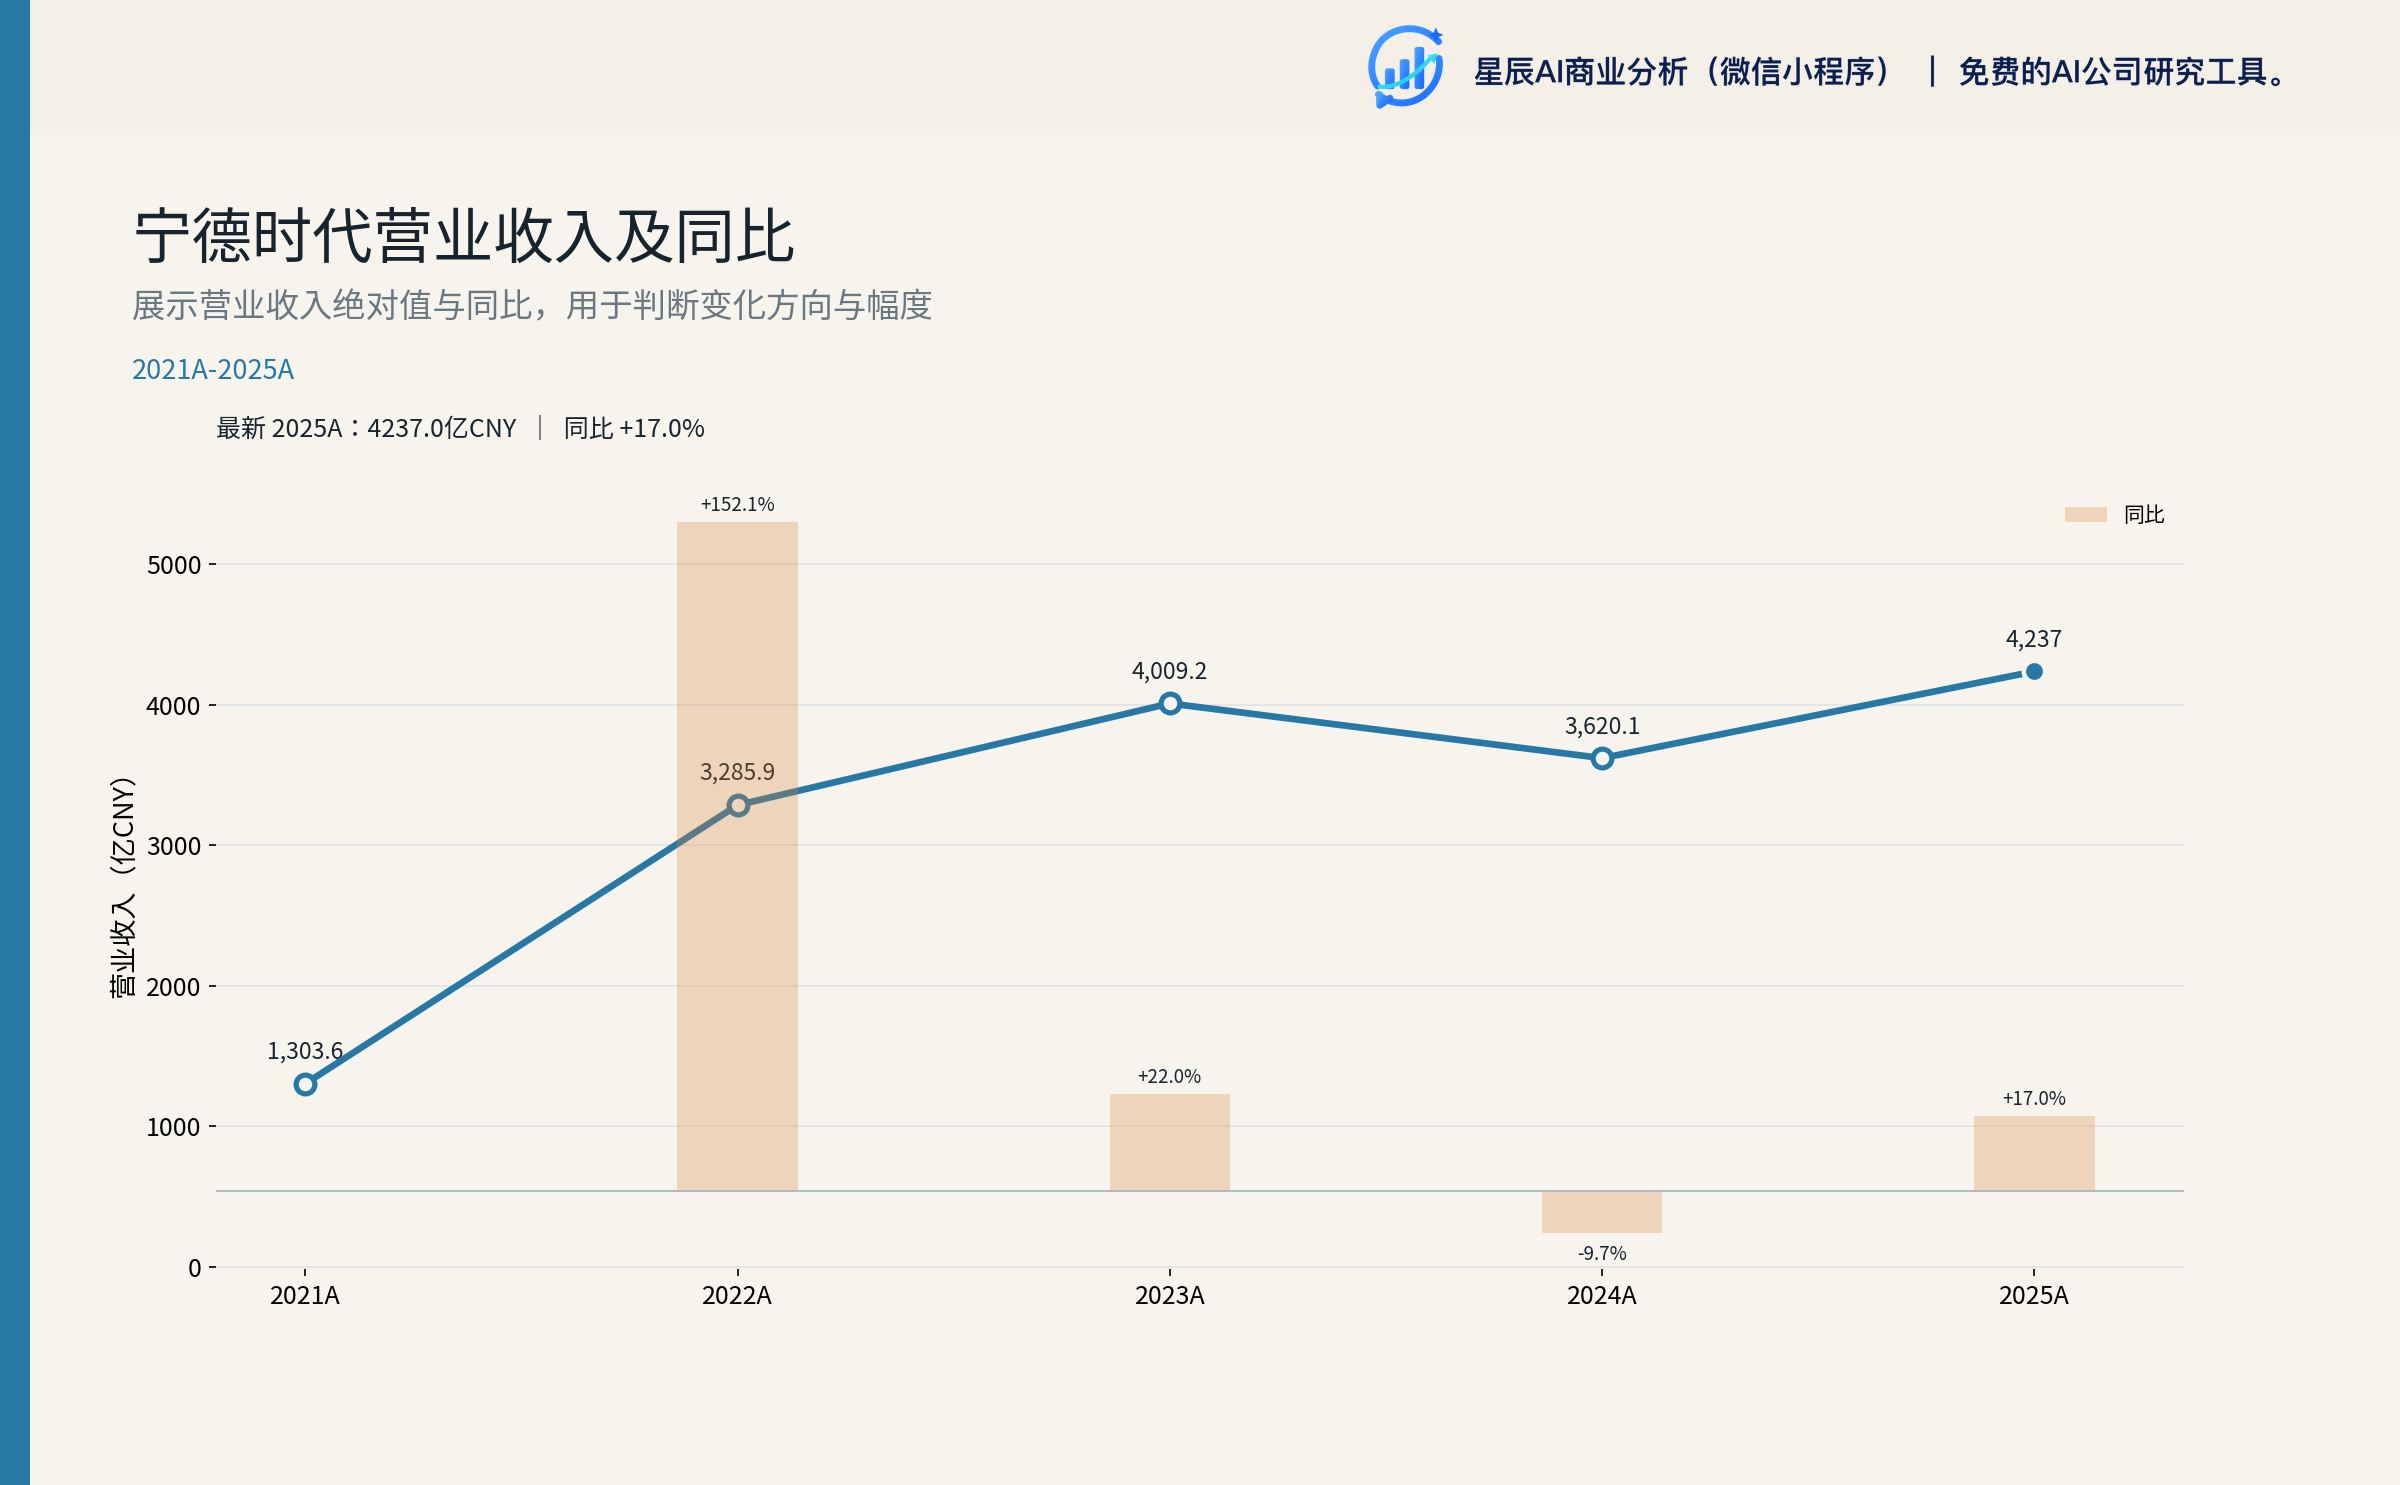Click the 星辰AI商业分析 chart logo icon
This screenshot has width=2400, height=1485.
click(1406, 68)
